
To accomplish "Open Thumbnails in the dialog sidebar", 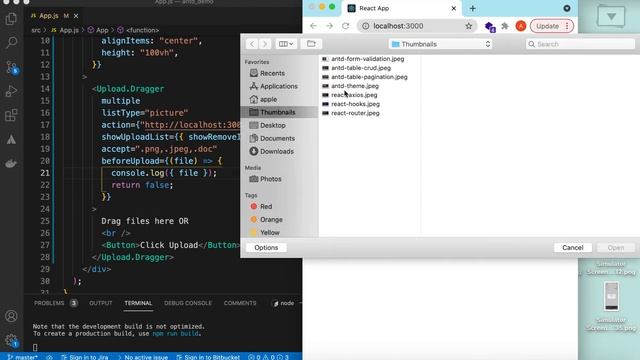I will 279,112.
